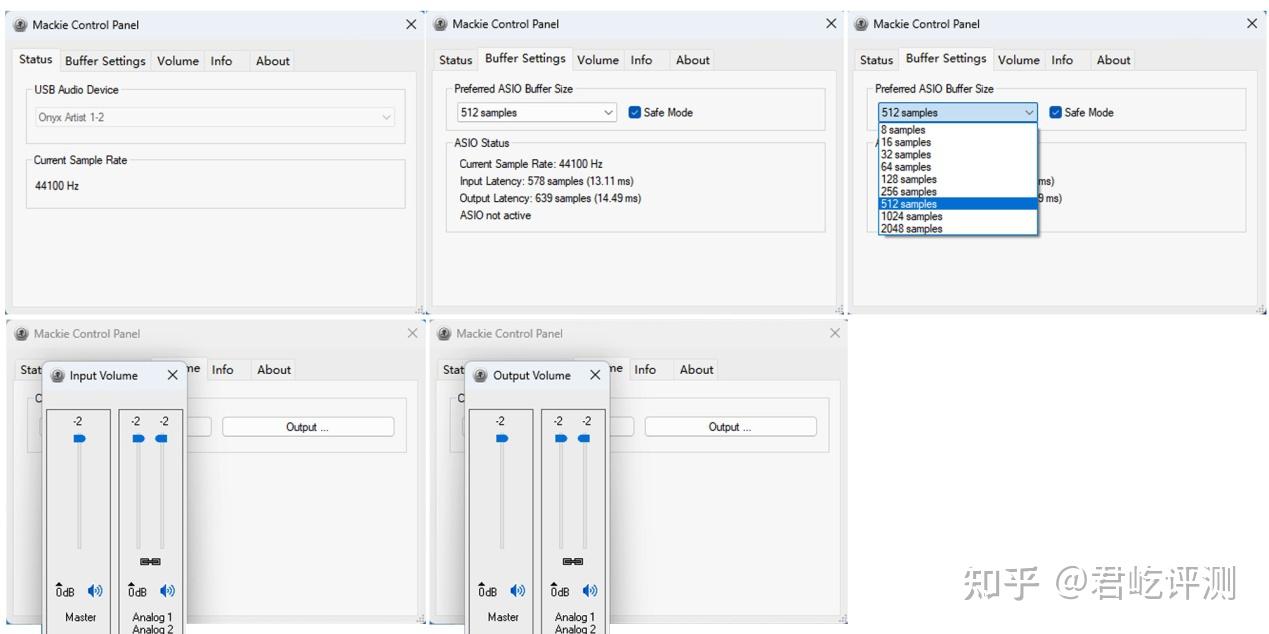
Task: Click the Master slider handle in Output Volume
Action: point(502,438)
